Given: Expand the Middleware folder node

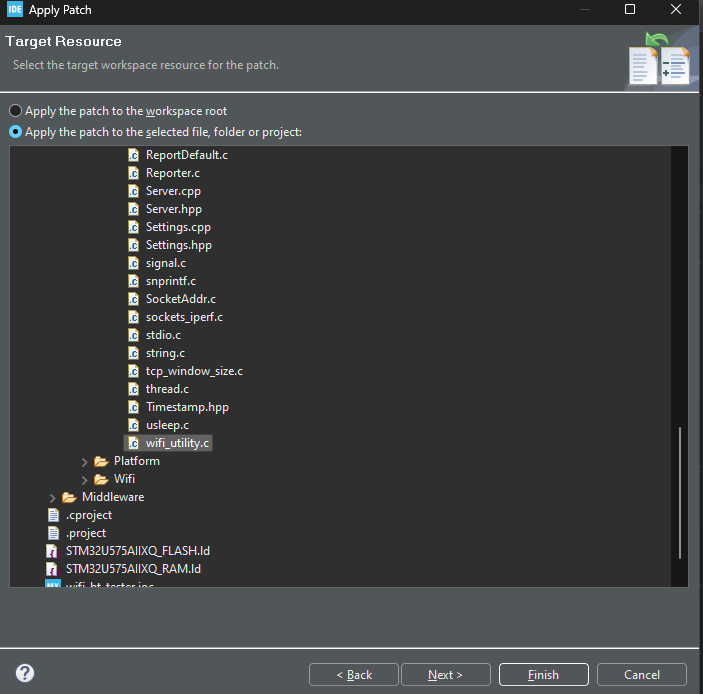Looking at the screenshot, I should coord(52,498).
